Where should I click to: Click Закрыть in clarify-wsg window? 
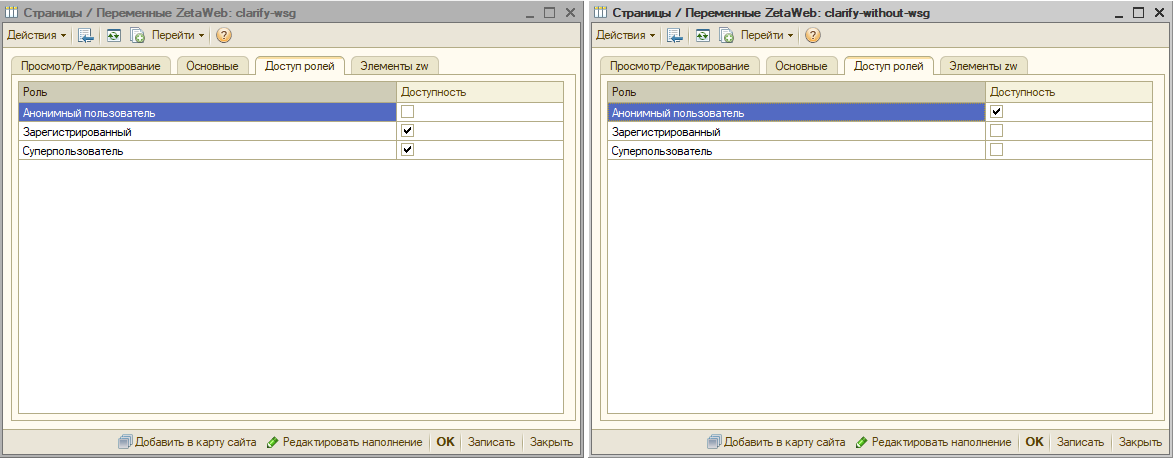coord(551,442)
